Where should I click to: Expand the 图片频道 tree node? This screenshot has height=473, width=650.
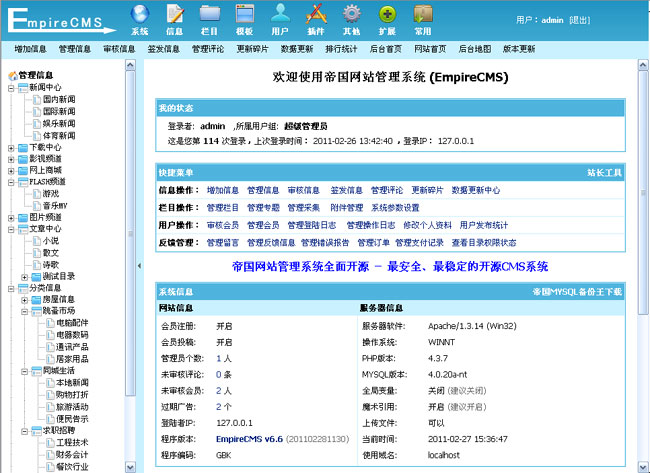[11, 217]
